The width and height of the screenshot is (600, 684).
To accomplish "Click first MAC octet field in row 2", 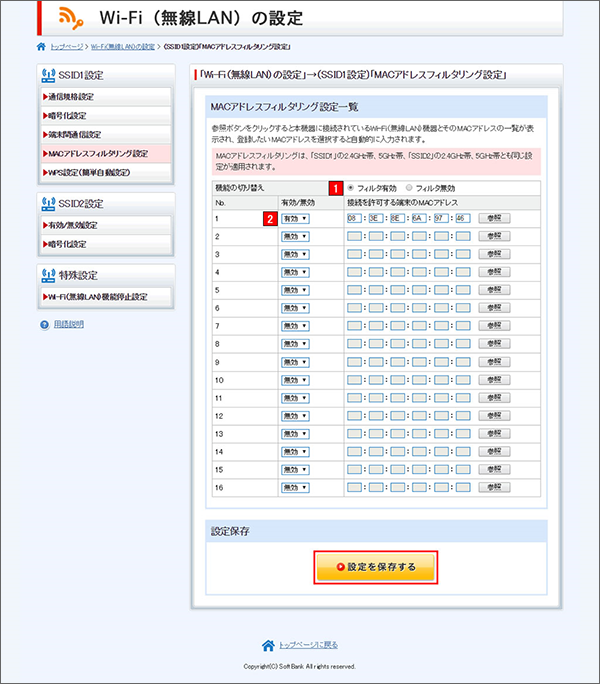I will click(x=354, y=236).
